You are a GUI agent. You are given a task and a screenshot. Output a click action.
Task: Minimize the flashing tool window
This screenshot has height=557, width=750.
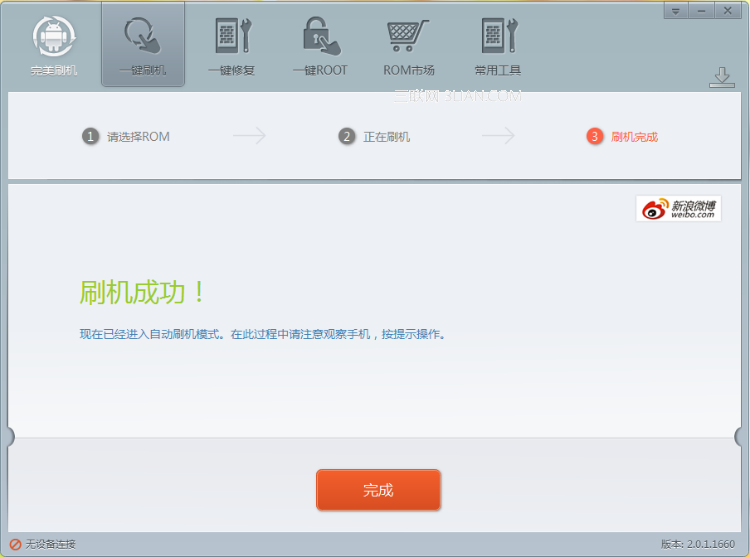(x=702, y=11)
